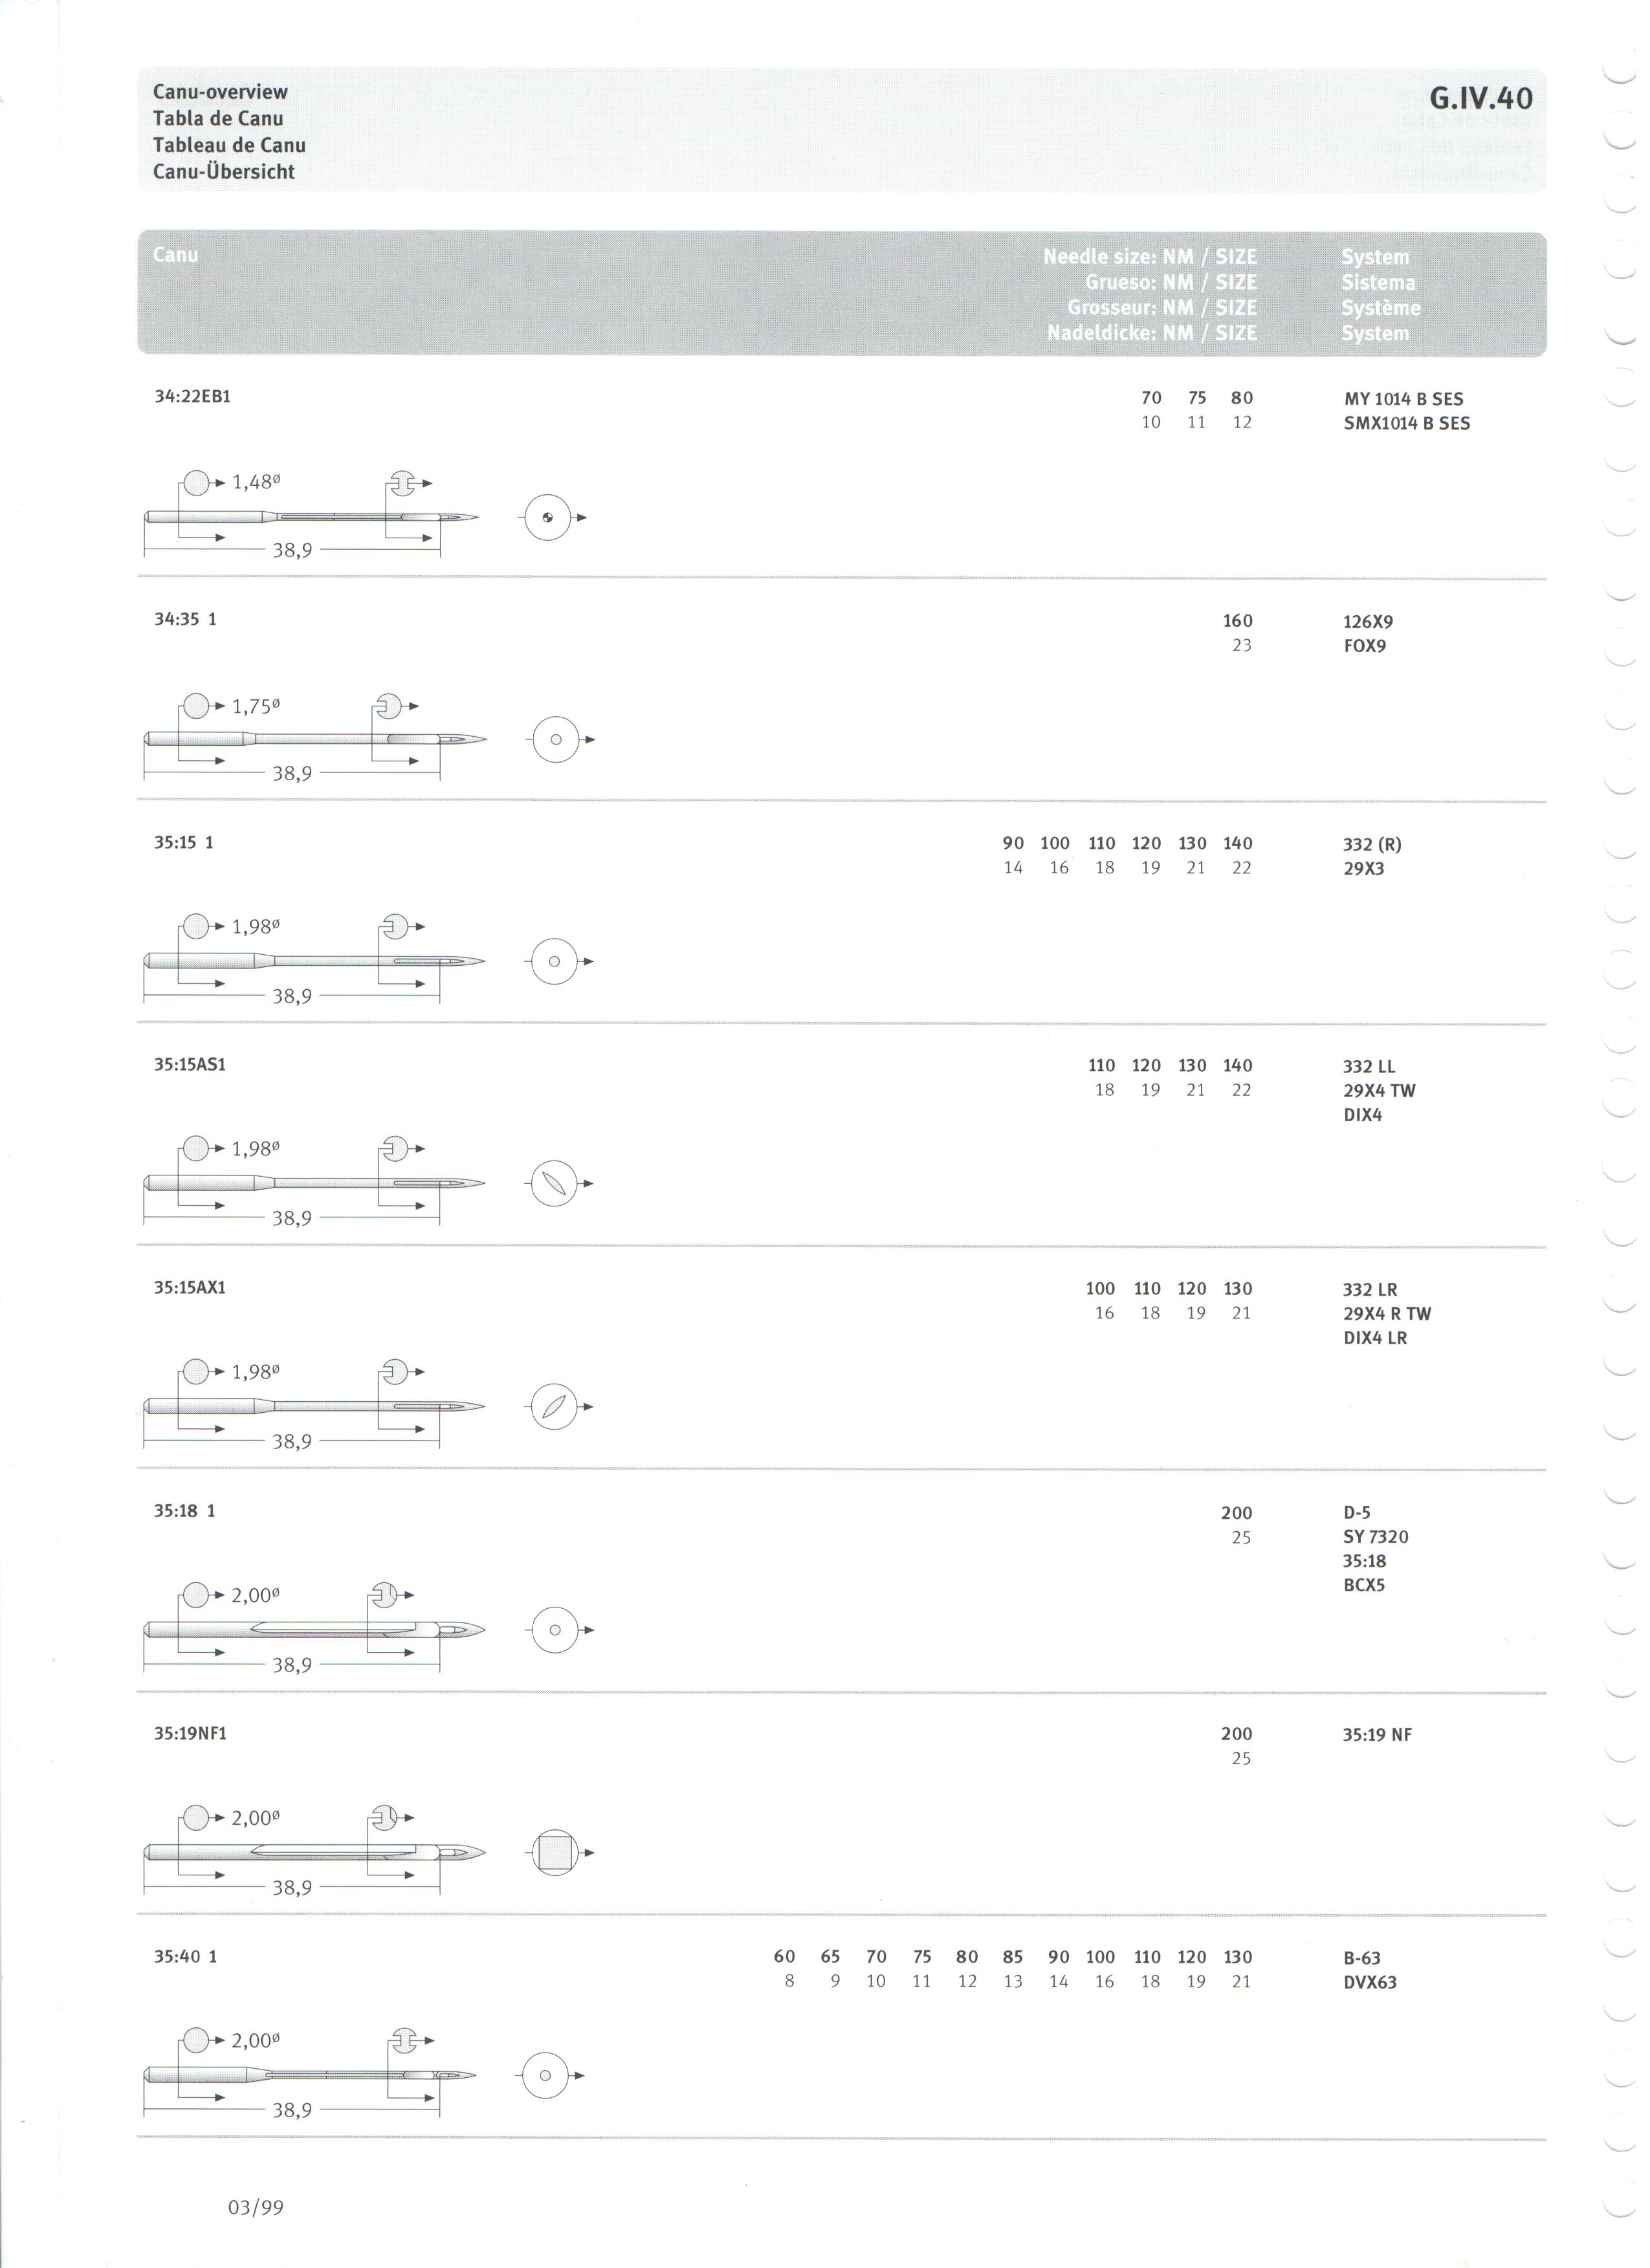Click the shank cross-section icon beside 1,48
This screenshot has width=1650, height=2268.
click(x=197, y=483)
